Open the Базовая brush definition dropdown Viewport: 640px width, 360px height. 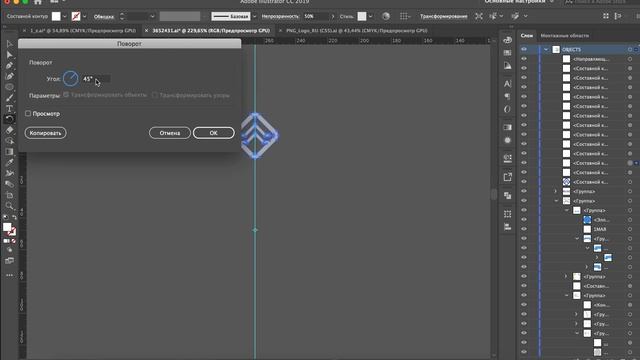pos(254,16)
